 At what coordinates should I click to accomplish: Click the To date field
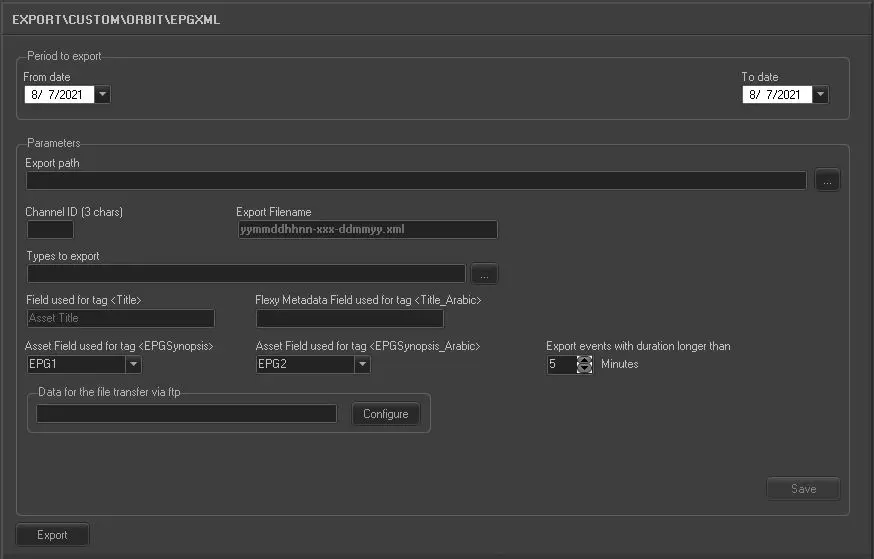click(x=776, y=95)
